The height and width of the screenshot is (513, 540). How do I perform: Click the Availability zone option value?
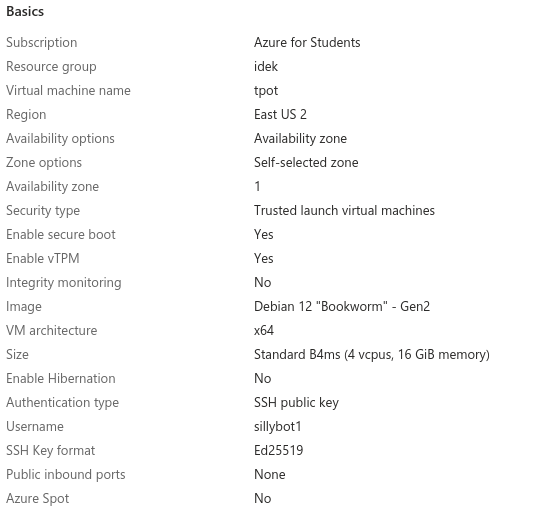coord(300,138)
